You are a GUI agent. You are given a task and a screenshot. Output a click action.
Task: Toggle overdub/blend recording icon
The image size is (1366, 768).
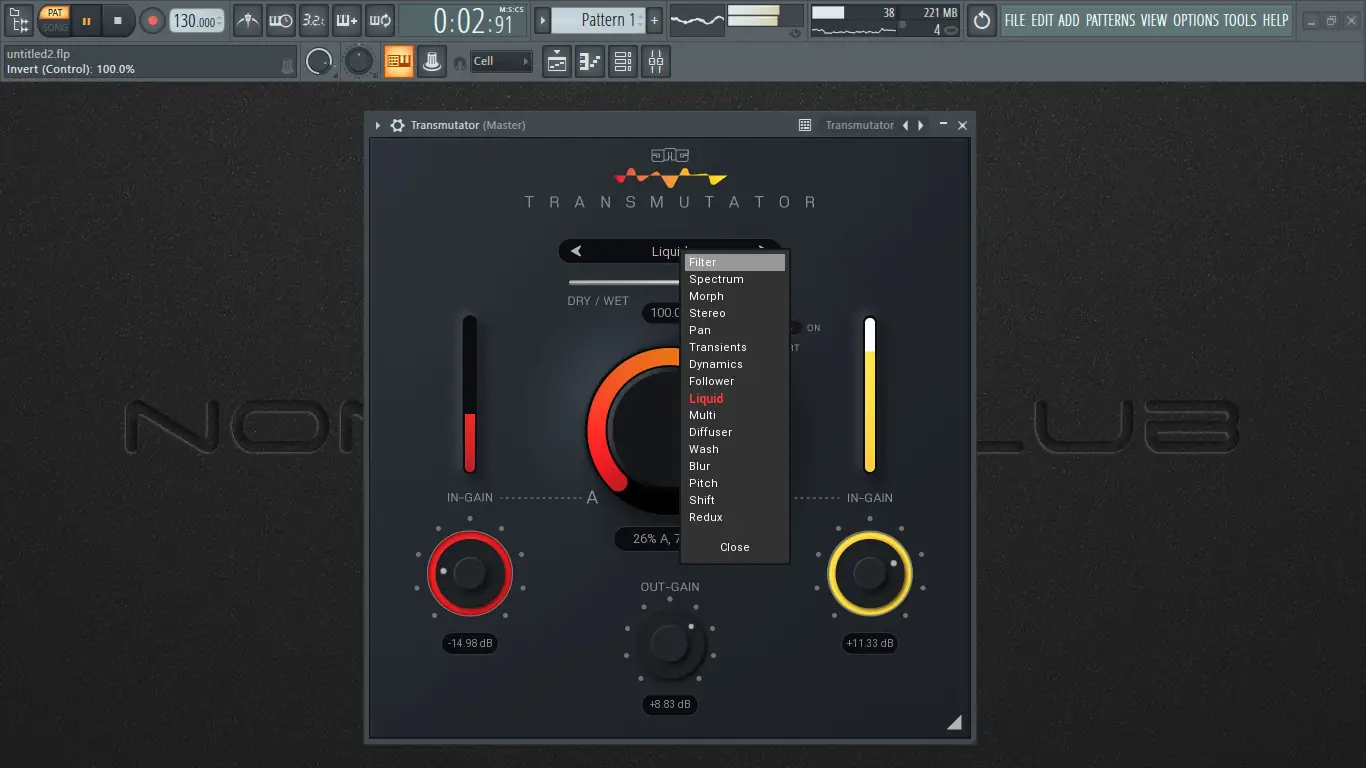tap(346, 20)
